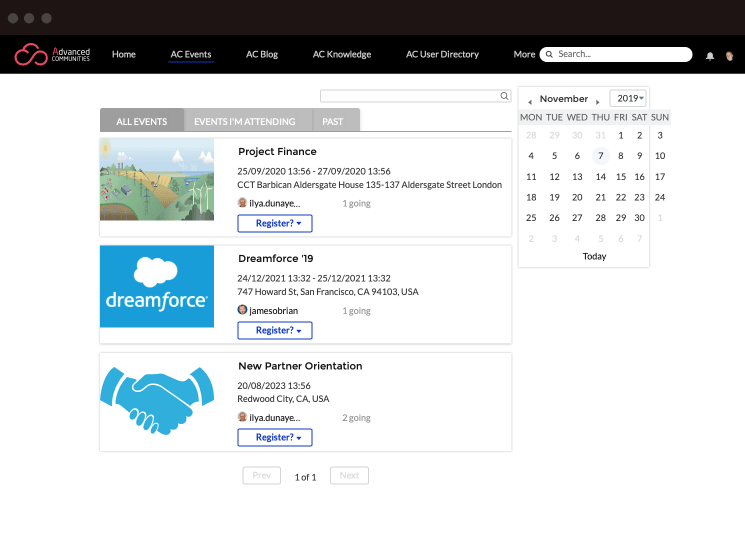The image size is (745, 536).
Task: Click address '747 Howard St, San Francisco'
Action: pyautogui.click(x=328, y=292)
